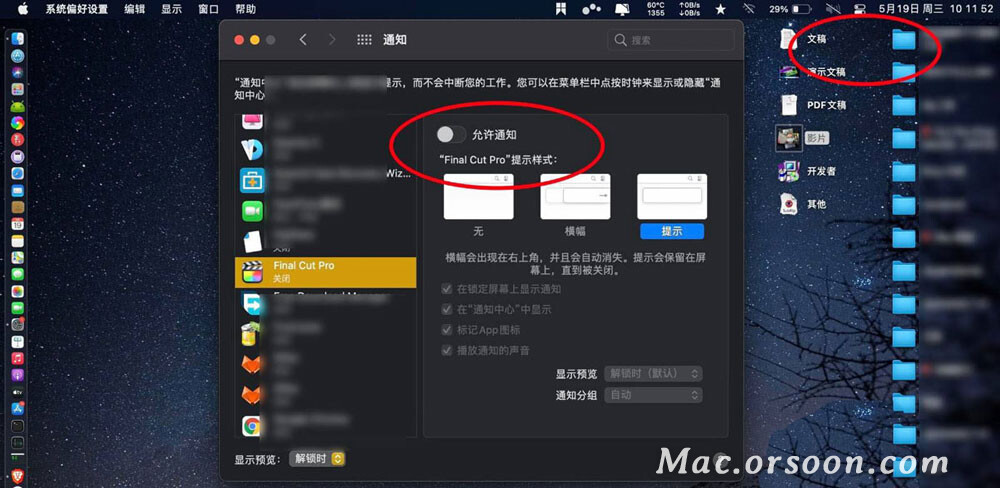
Task: Click the 60°C temperature menu bar readout
Action: [x=656, y=9]
